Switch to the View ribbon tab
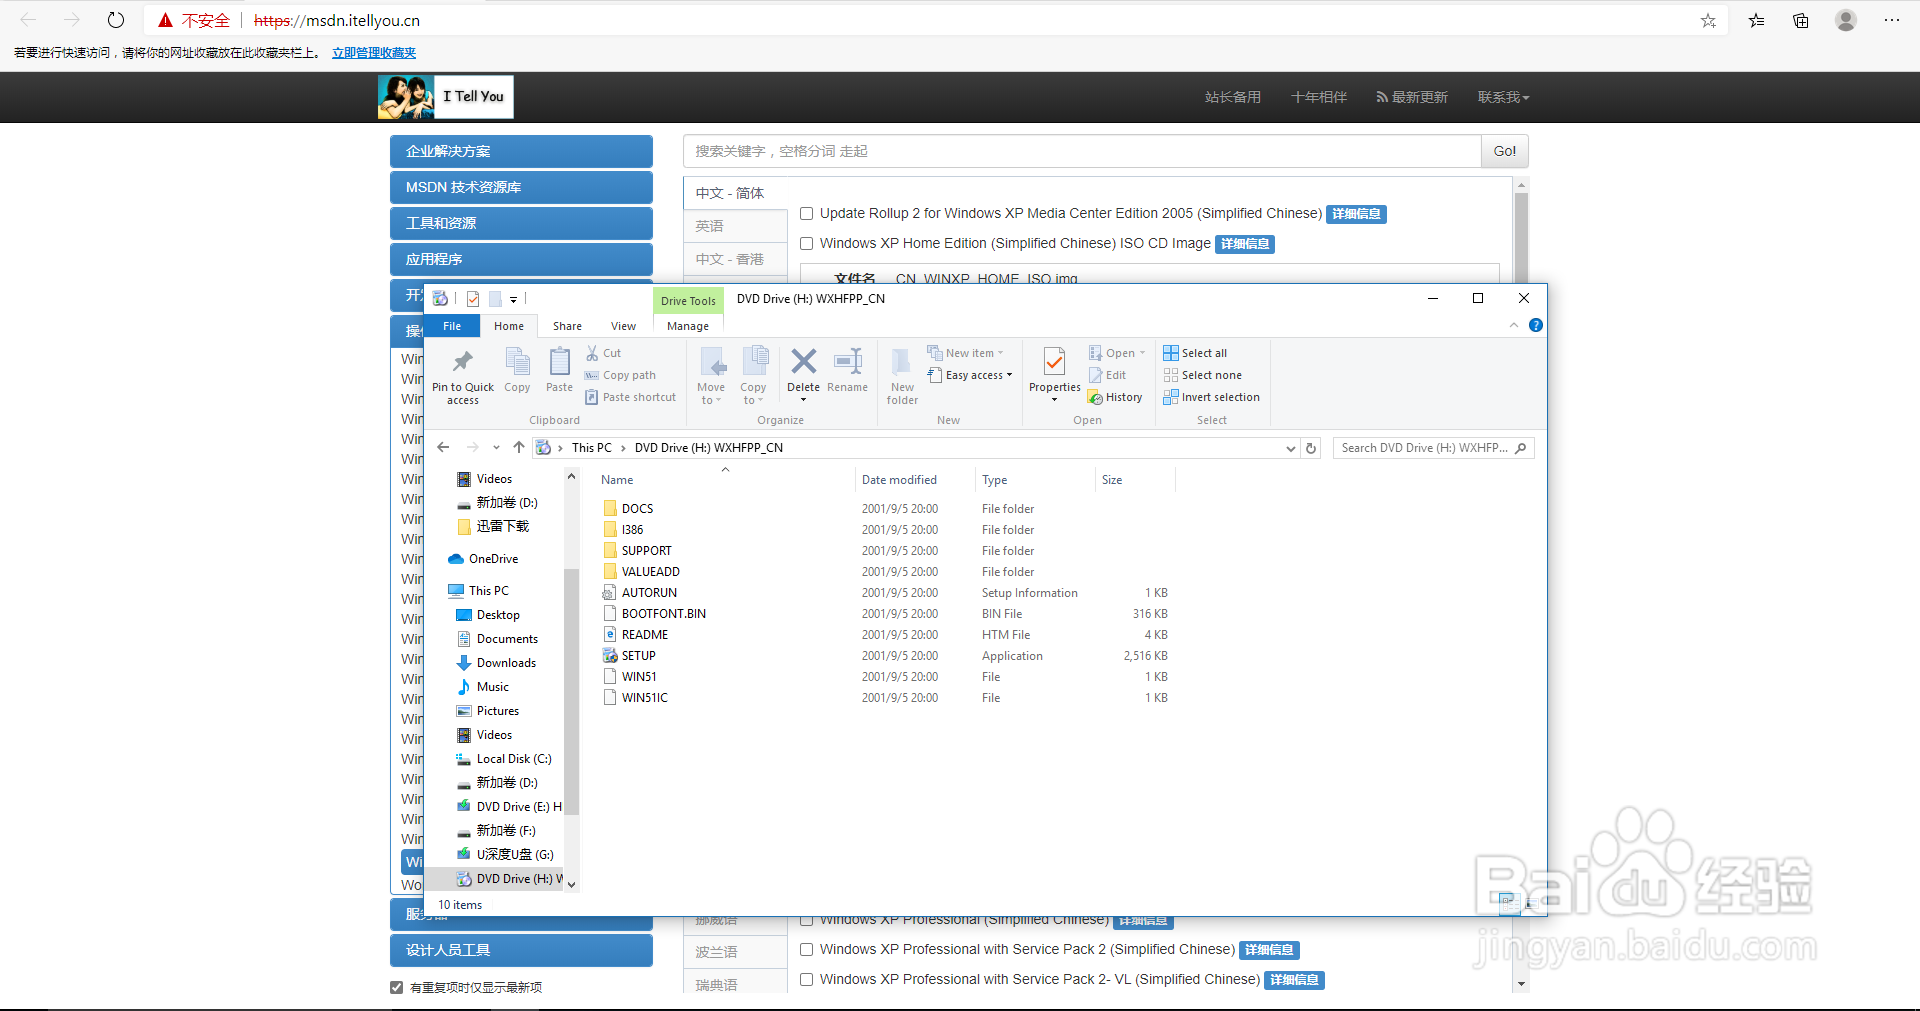1920x1011 pixels. pyautogui.click(x=623, y=326)
